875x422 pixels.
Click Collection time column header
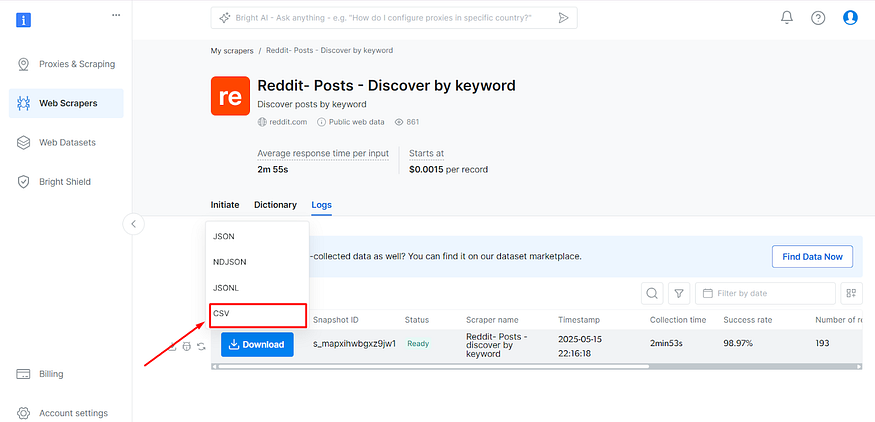point(678,320)
